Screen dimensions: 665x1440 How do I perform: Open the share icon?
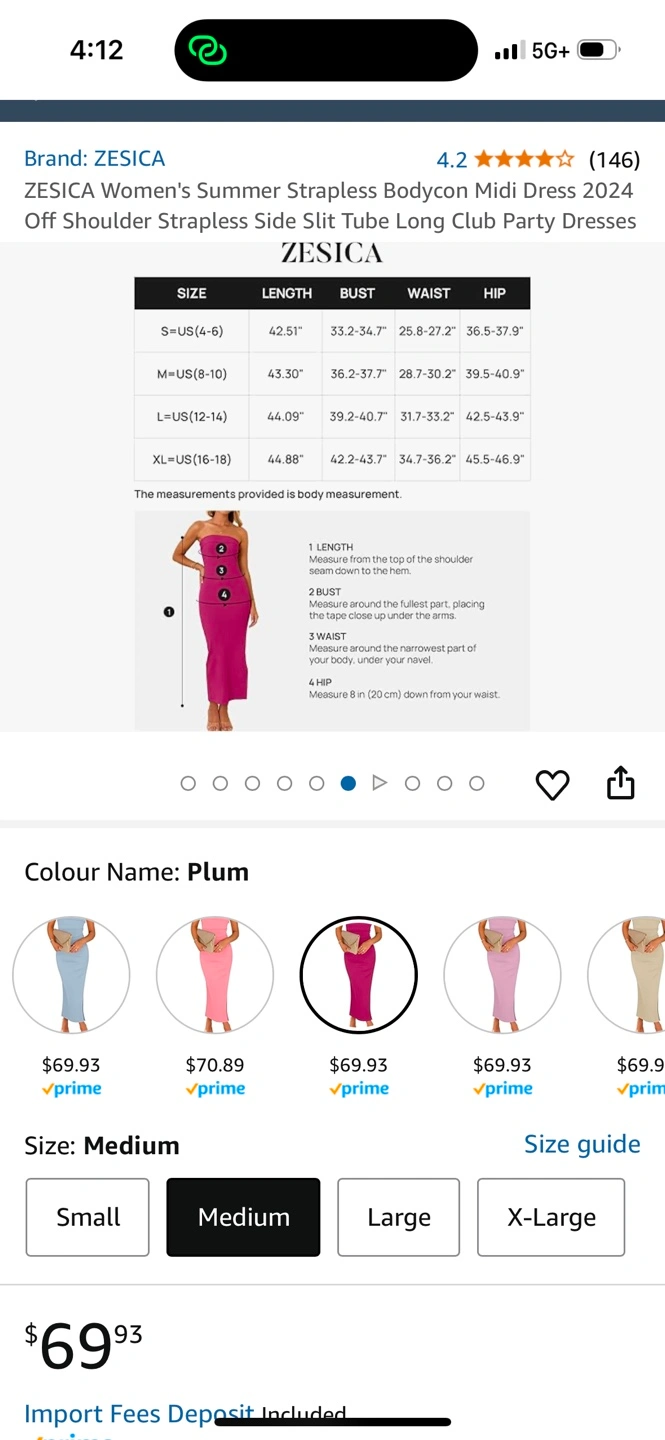(x=621, y=783)
